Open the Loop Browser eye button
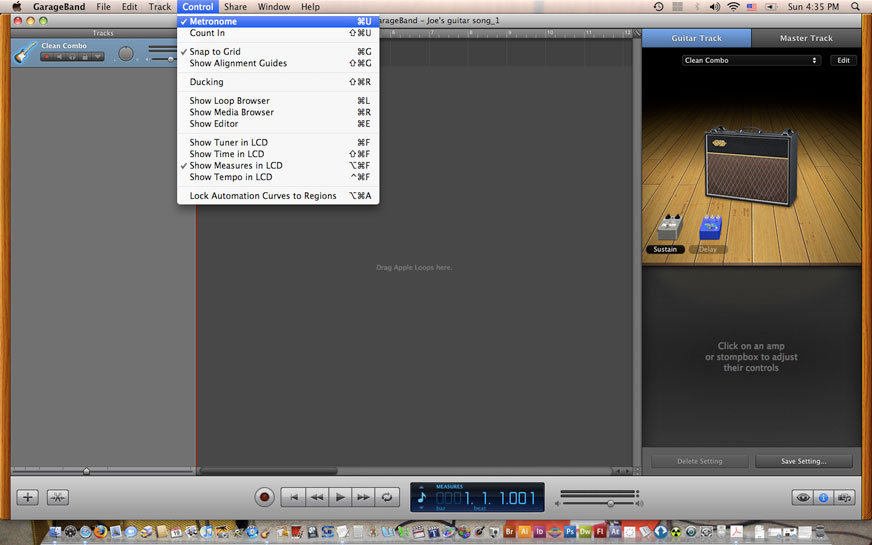The width and height of the screenshot is (872, 545). click(x=802, y=497)
